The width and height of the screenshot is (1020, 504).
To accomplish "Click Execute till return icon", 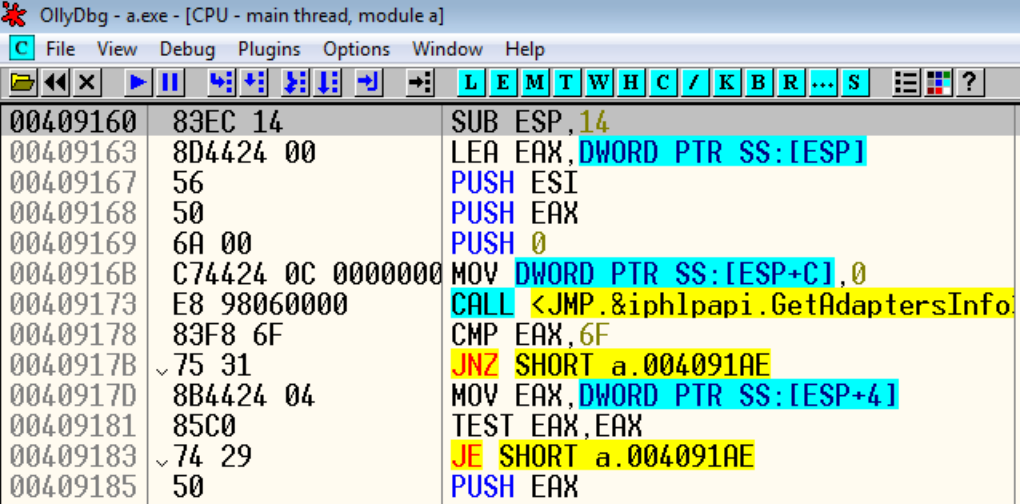I will pos(369,82).
